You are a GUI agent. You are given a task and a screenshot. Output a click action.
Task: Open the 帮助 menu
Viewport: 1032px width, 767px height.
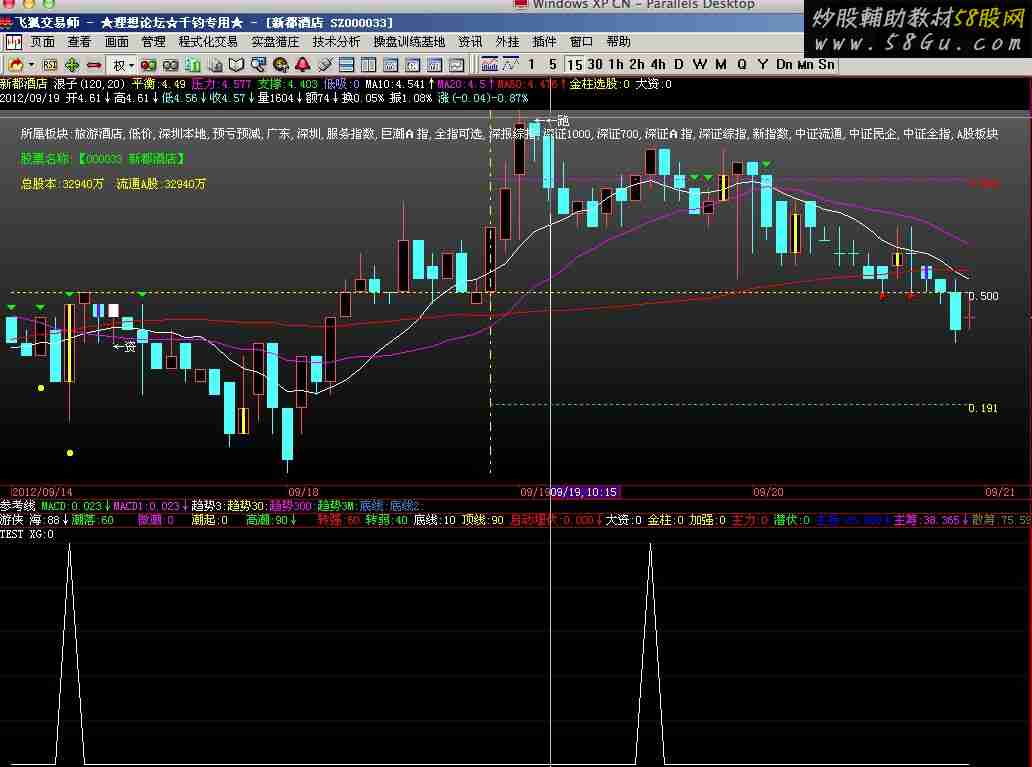[619, 42]
